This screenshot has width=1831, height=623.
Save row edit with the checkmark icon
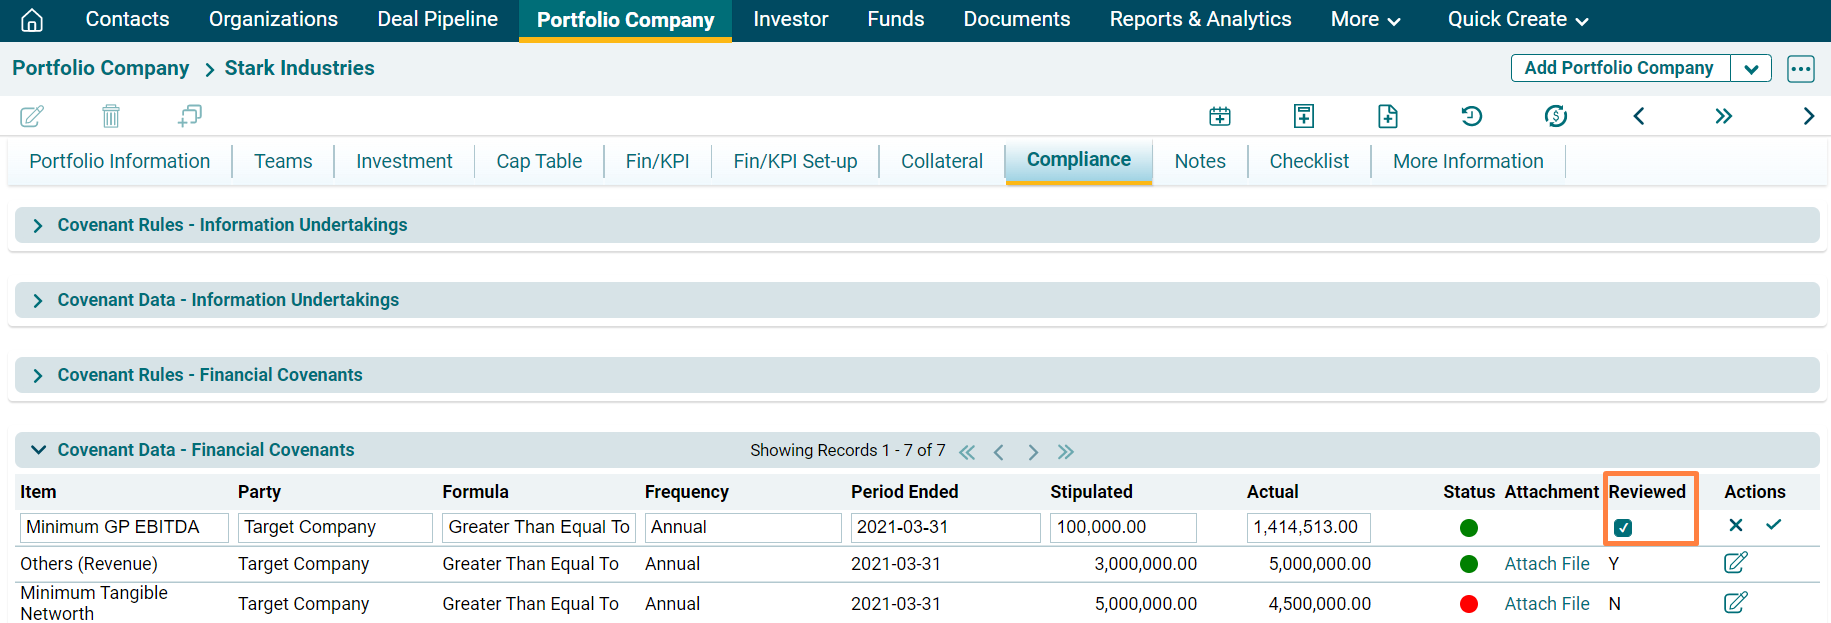[1773, 525]
